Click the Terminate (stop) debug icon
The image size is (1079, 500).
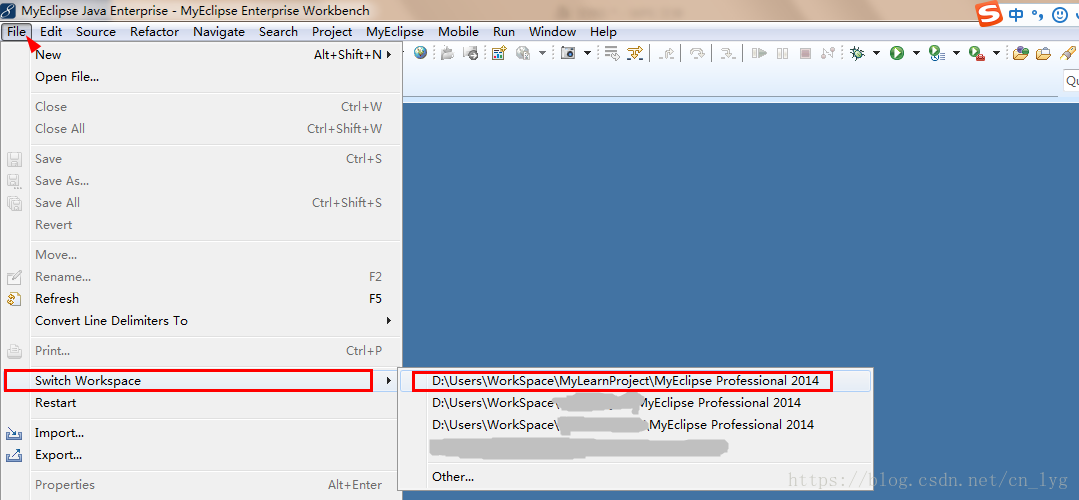(806, 53)
